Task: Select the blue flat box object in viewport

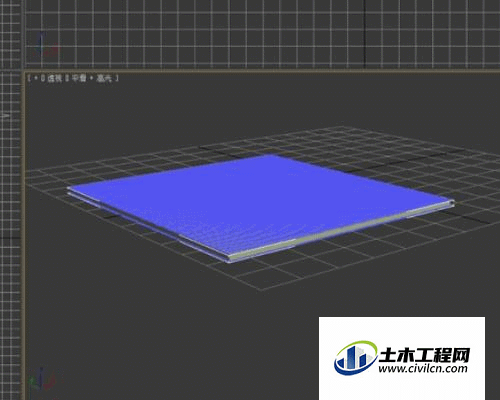Action: pyautogui.click(x=260, y=207)
